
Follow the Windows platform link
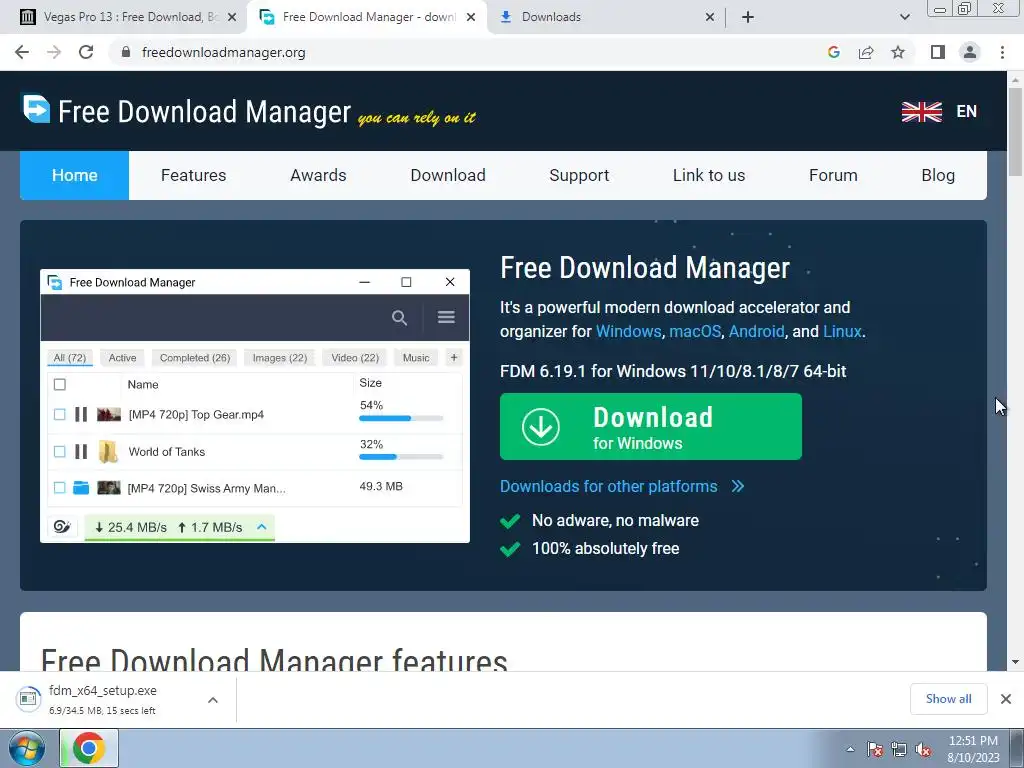[628, 331]
